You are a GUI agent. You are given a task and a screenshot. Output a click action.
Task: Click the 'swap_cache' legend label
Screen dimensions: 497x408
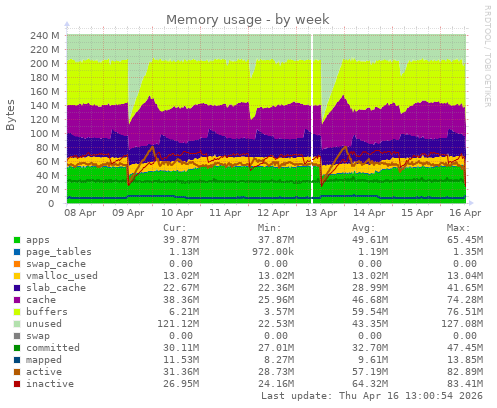(56, 264)
